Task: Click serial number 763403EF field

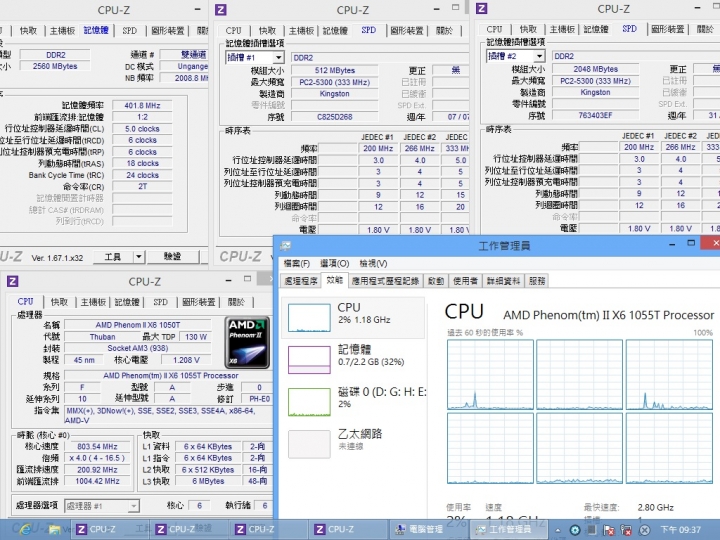Action: click(x=596, y=115)
